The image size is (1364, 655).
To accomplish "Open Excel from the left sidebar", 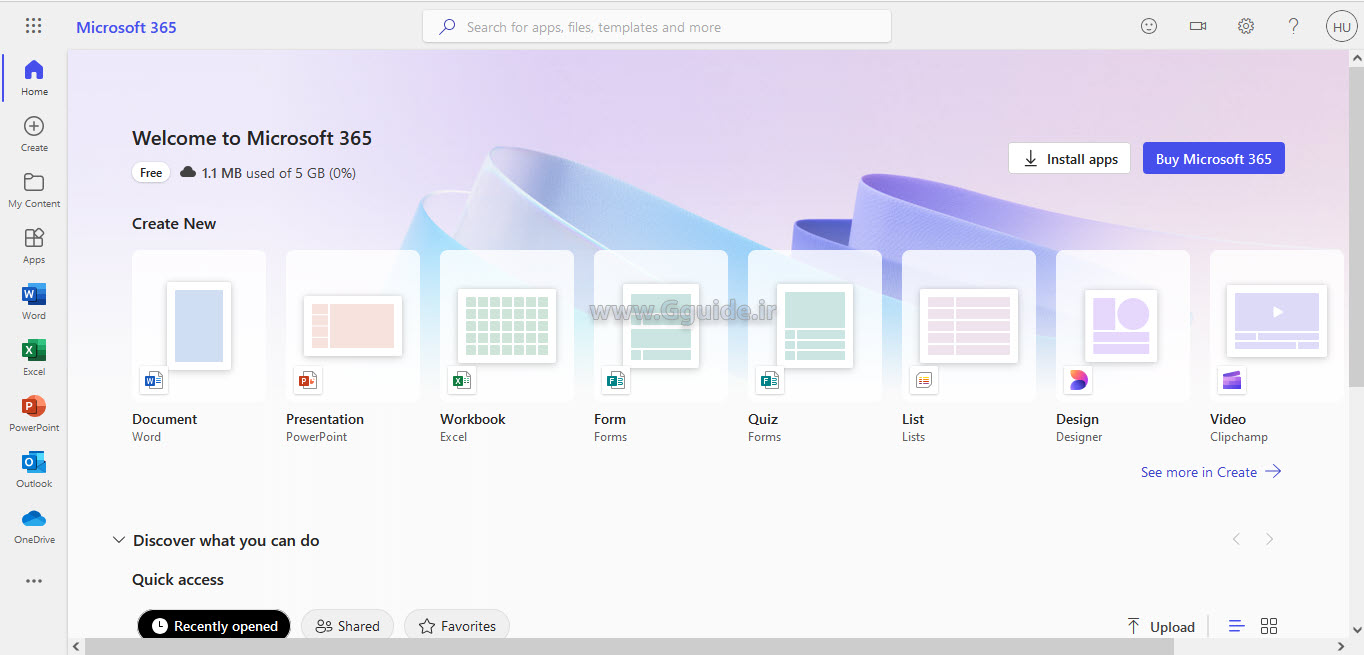I will click(34, 357).
